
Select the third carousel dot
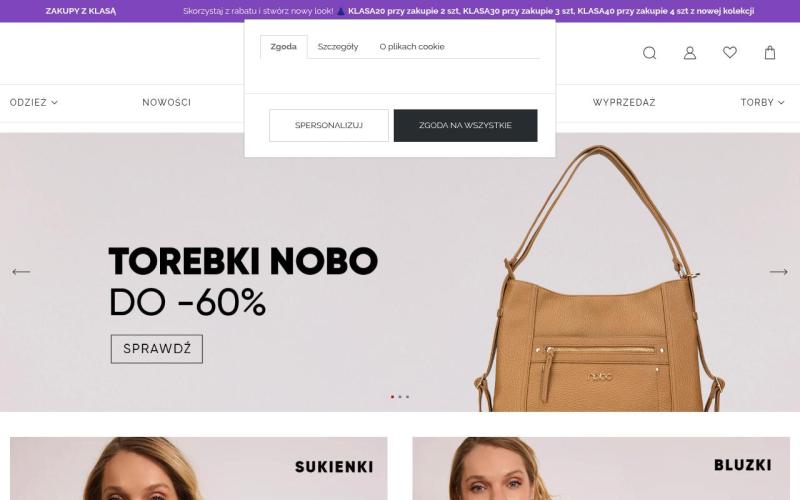click(407, 396)
